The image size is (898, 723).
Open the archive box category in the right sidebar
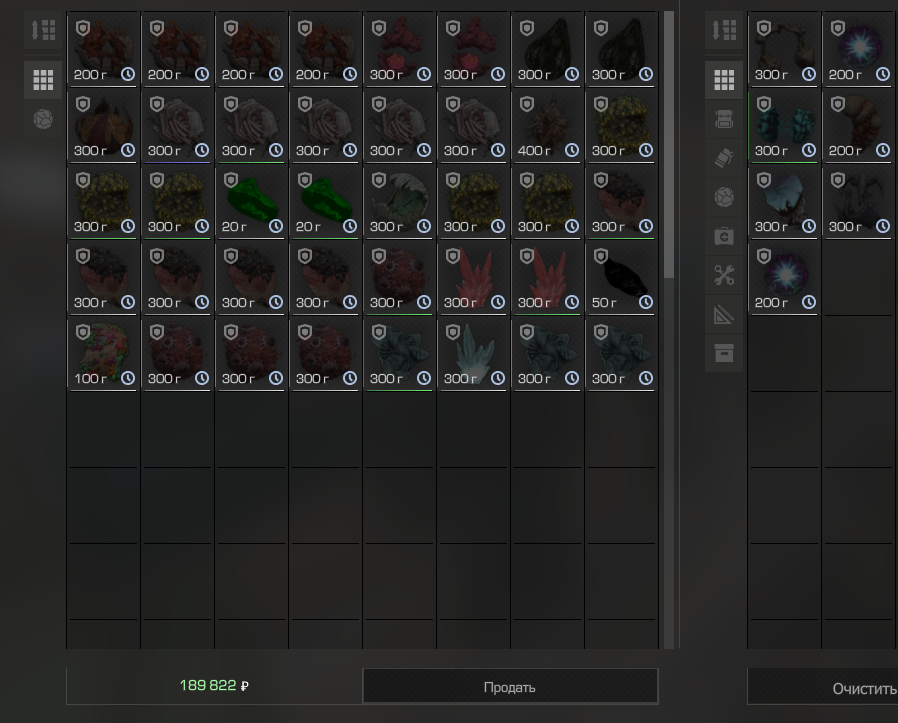pyautogui.click(x=724, y=353)
